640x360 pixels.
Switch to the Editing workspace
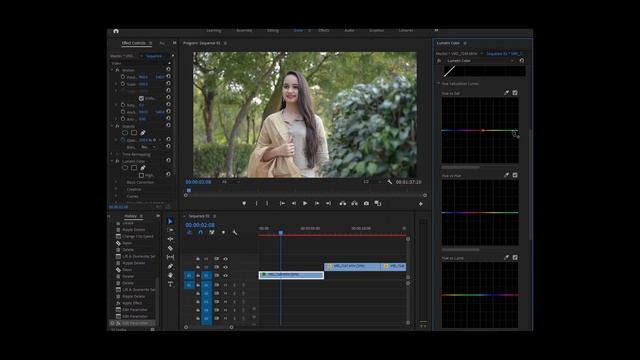273,31
